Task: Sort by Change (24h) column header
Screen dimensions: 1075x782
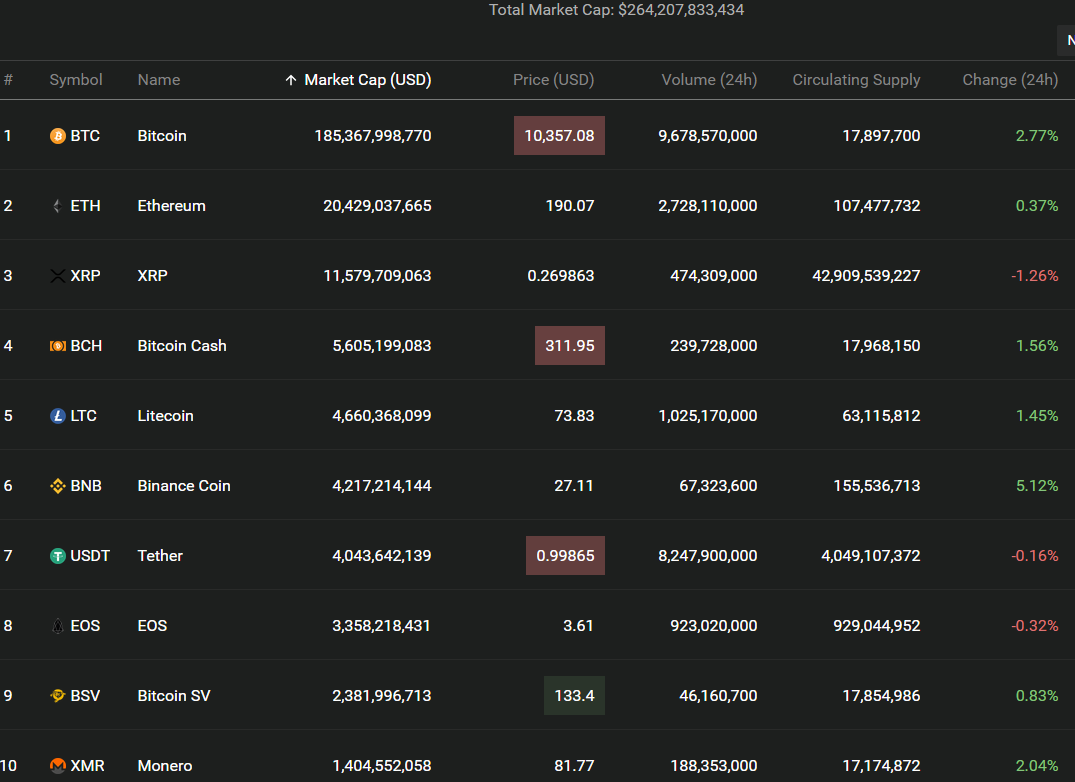Action: pyautogui.click(x=1009, y=80)
